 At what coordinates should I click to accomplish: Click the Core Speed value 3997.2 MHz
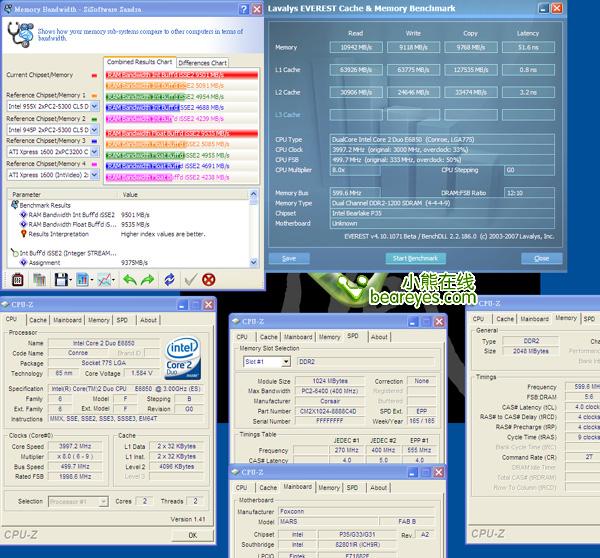pyautogui.click(x=75, y=446)
